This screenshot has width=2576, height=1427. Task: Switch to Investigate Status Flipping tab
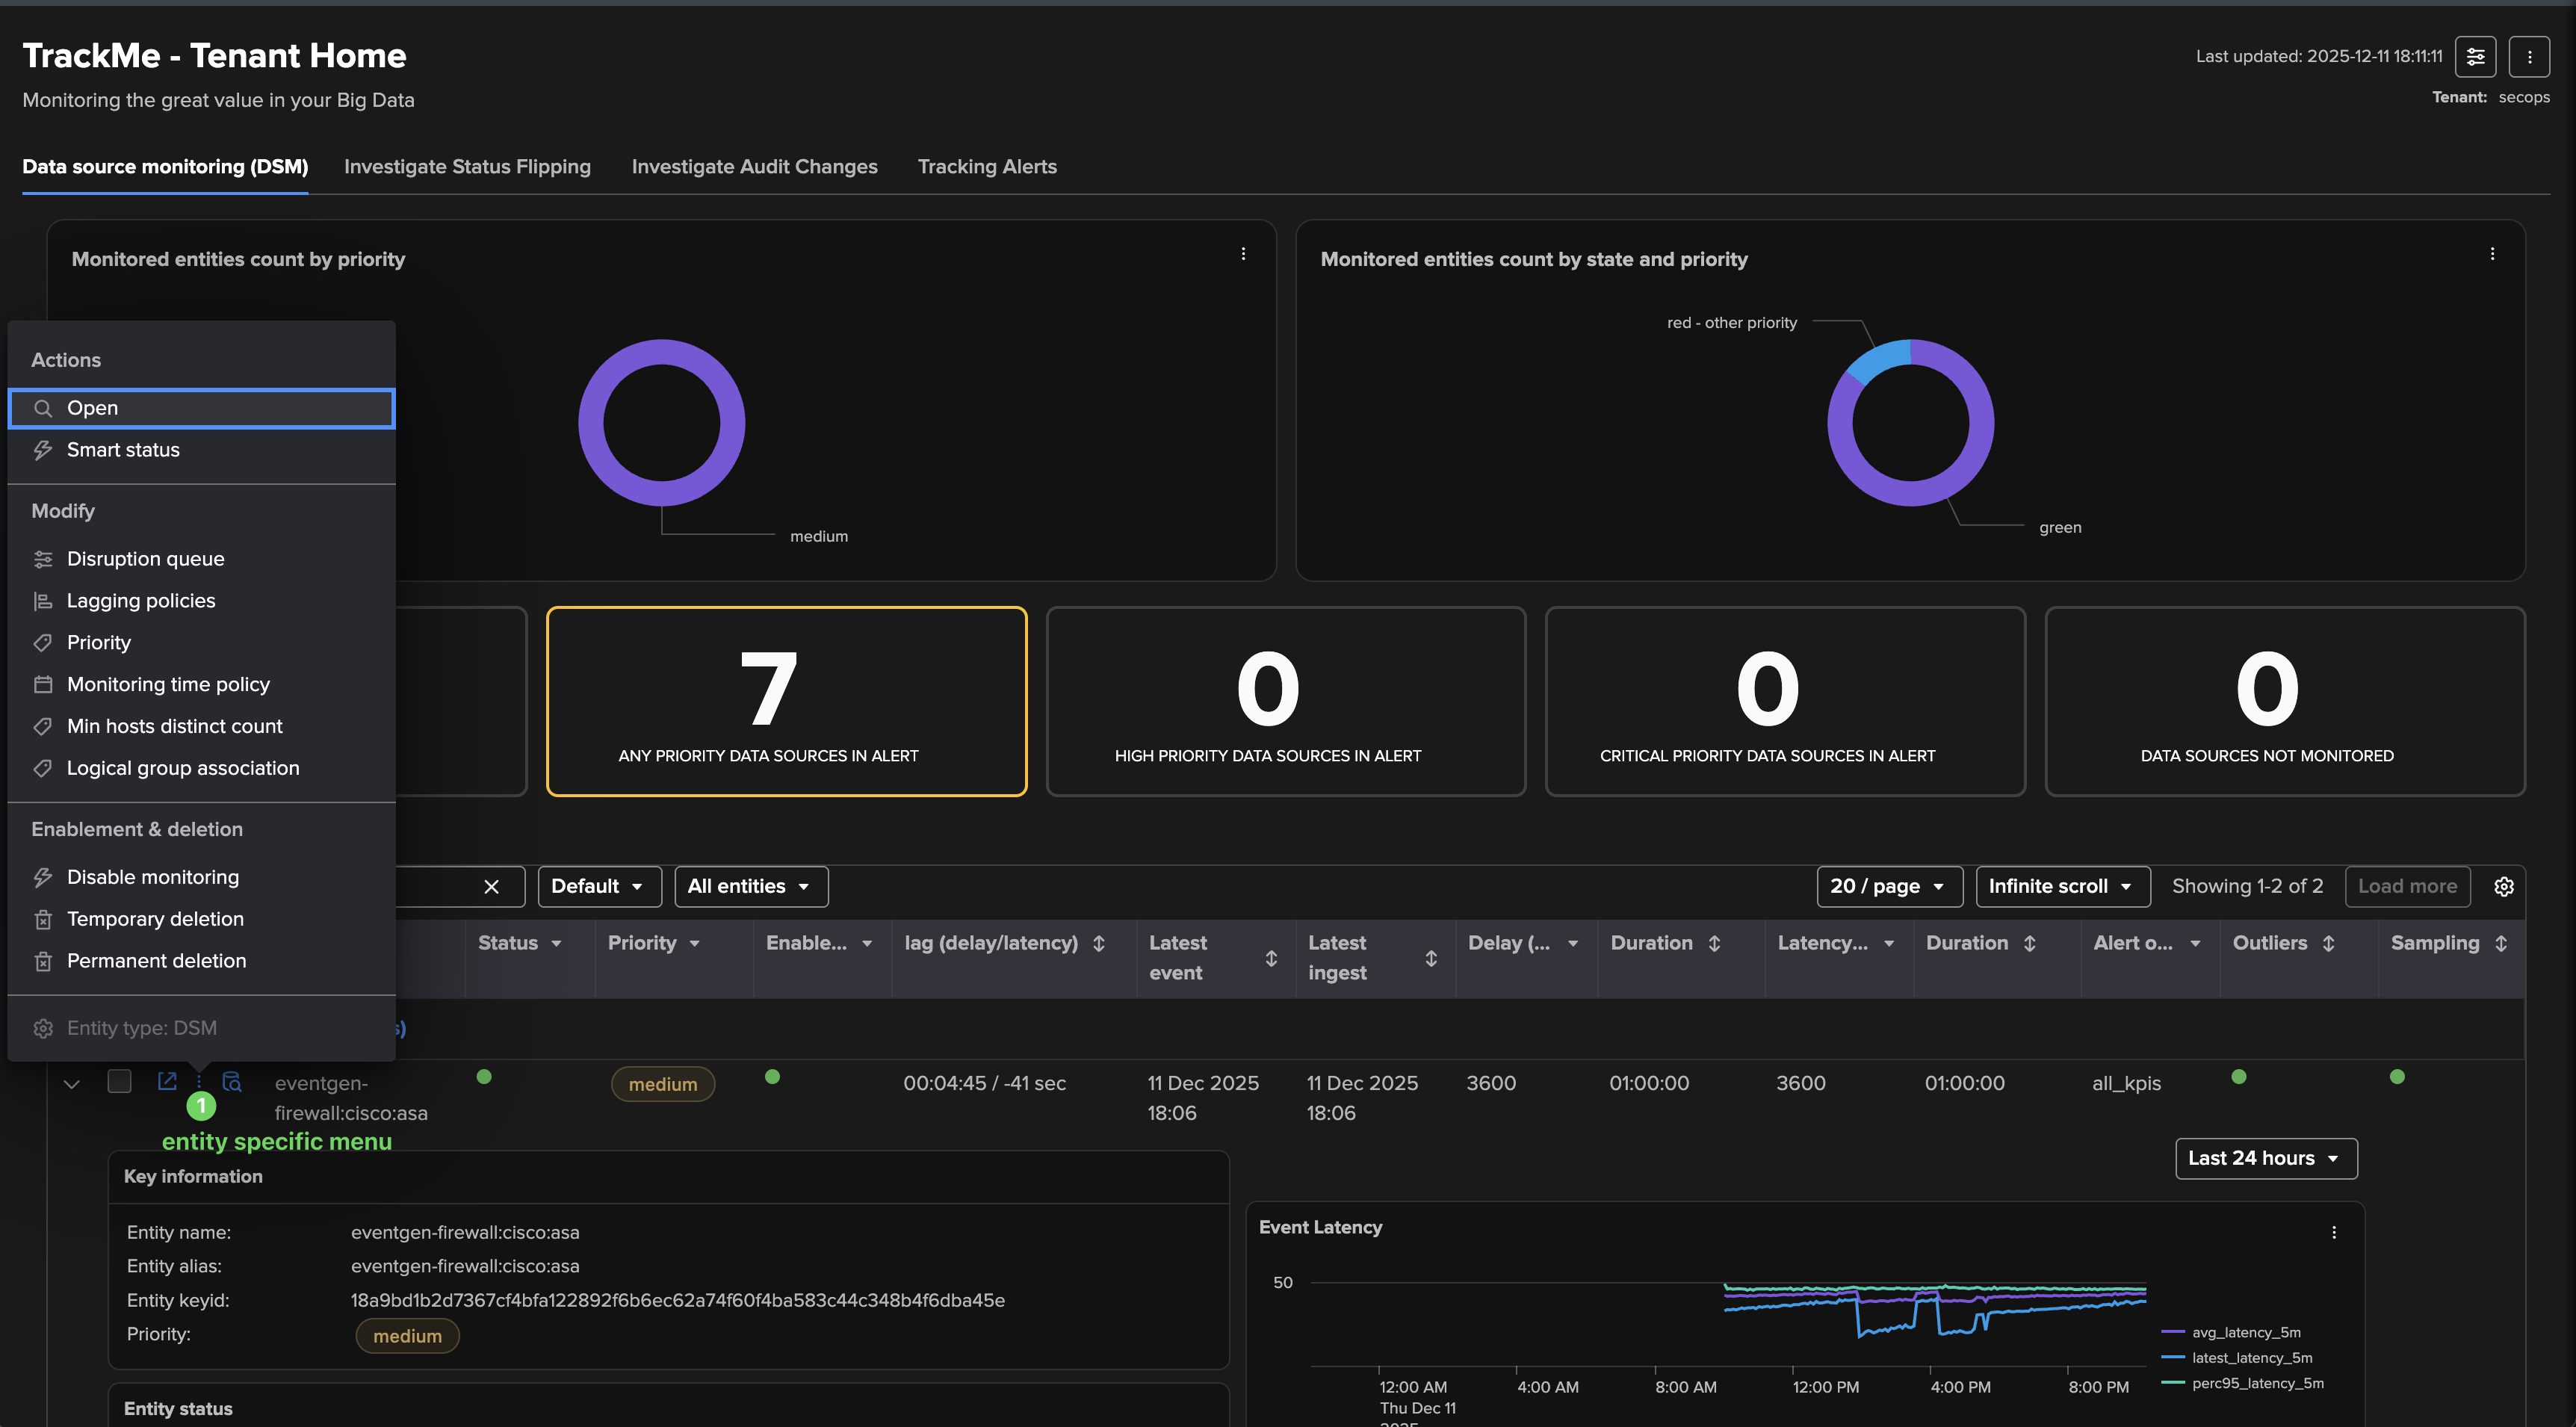[467, 167]
